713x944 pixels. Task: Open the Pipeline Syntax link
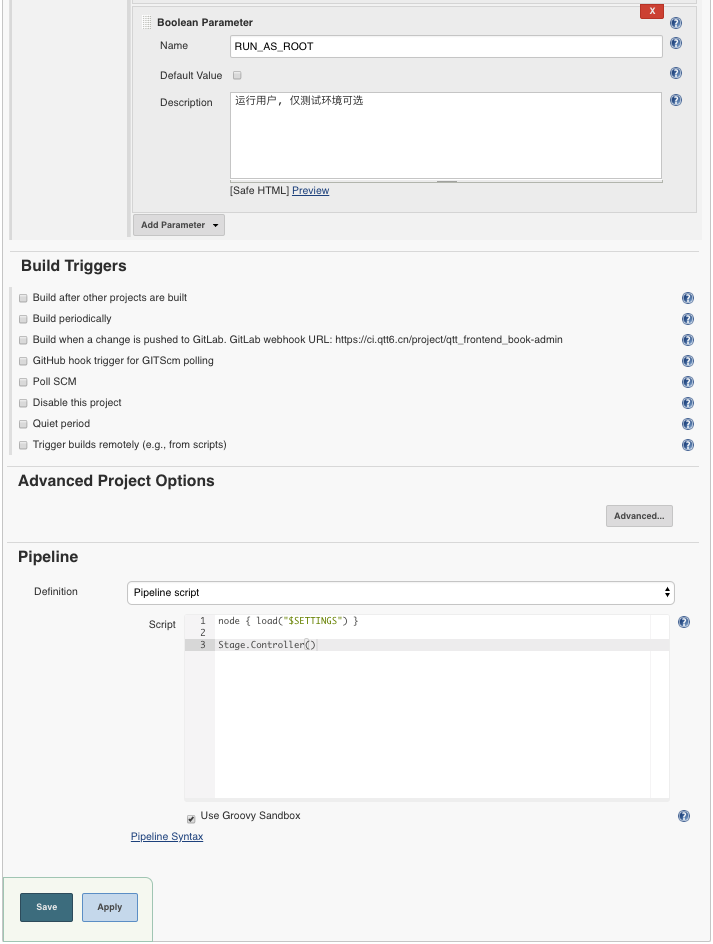coord(167,837)
